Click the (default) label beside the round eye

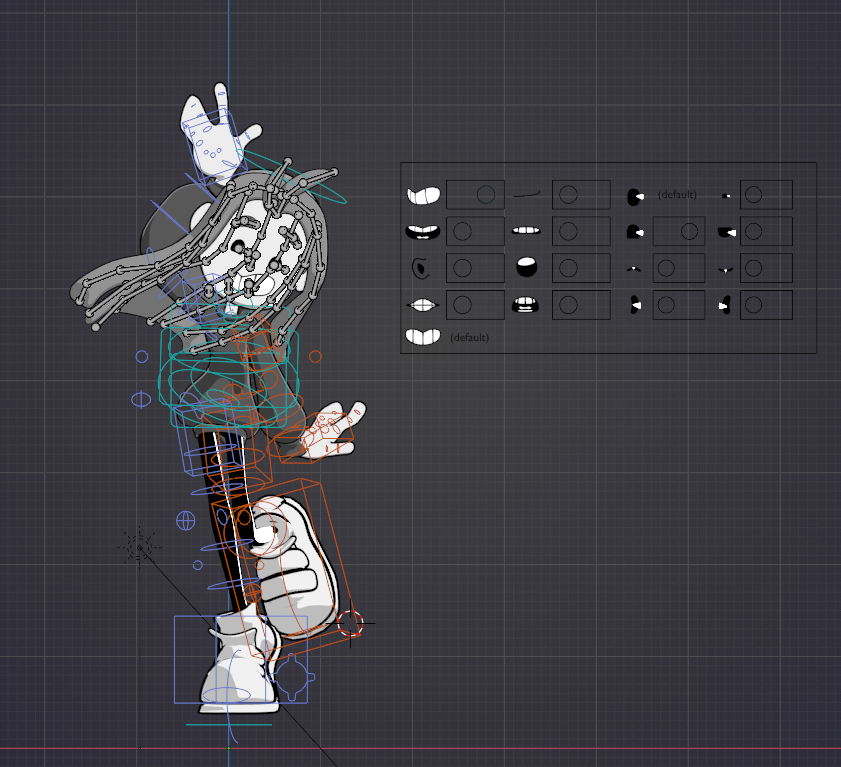click(x=677, y=195)
